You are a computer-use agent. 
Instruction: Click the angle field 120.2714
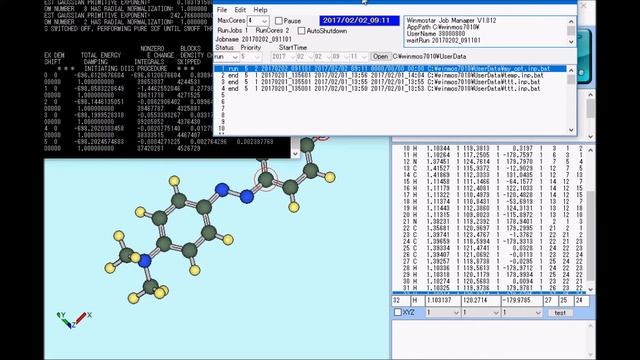click(480, 301)
